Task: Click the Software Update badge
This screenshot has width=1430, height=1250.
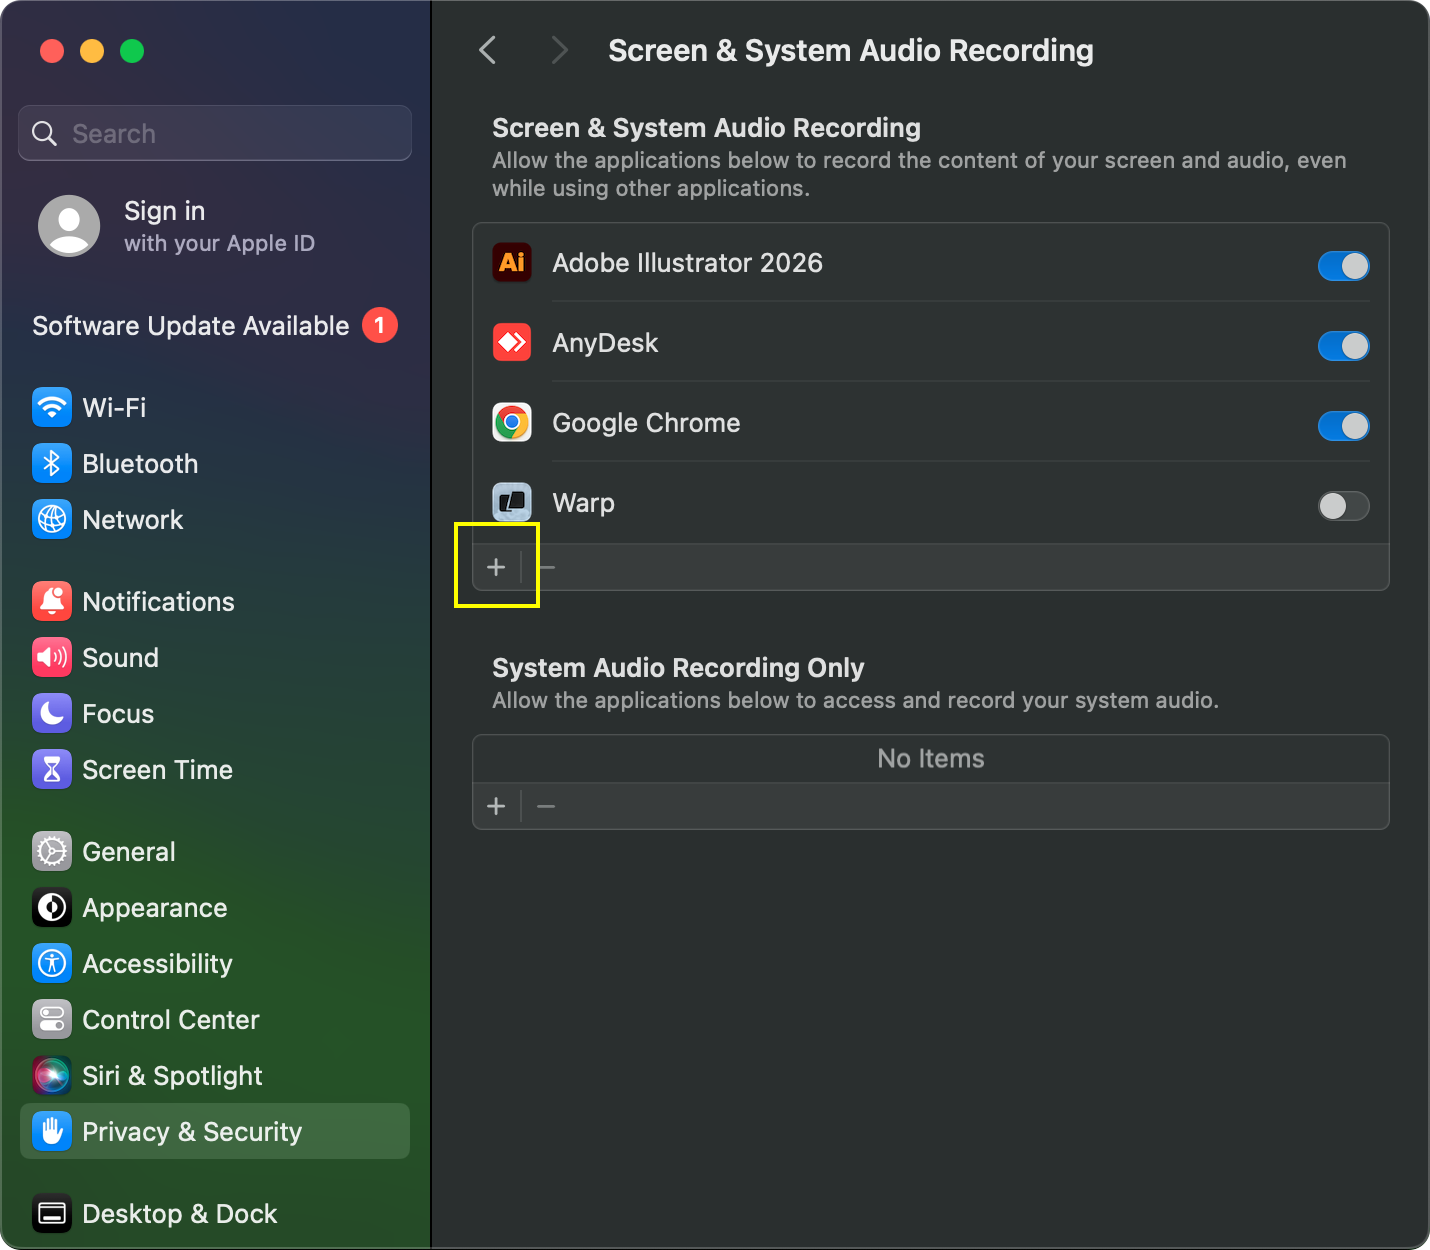Action: (380, 325)
